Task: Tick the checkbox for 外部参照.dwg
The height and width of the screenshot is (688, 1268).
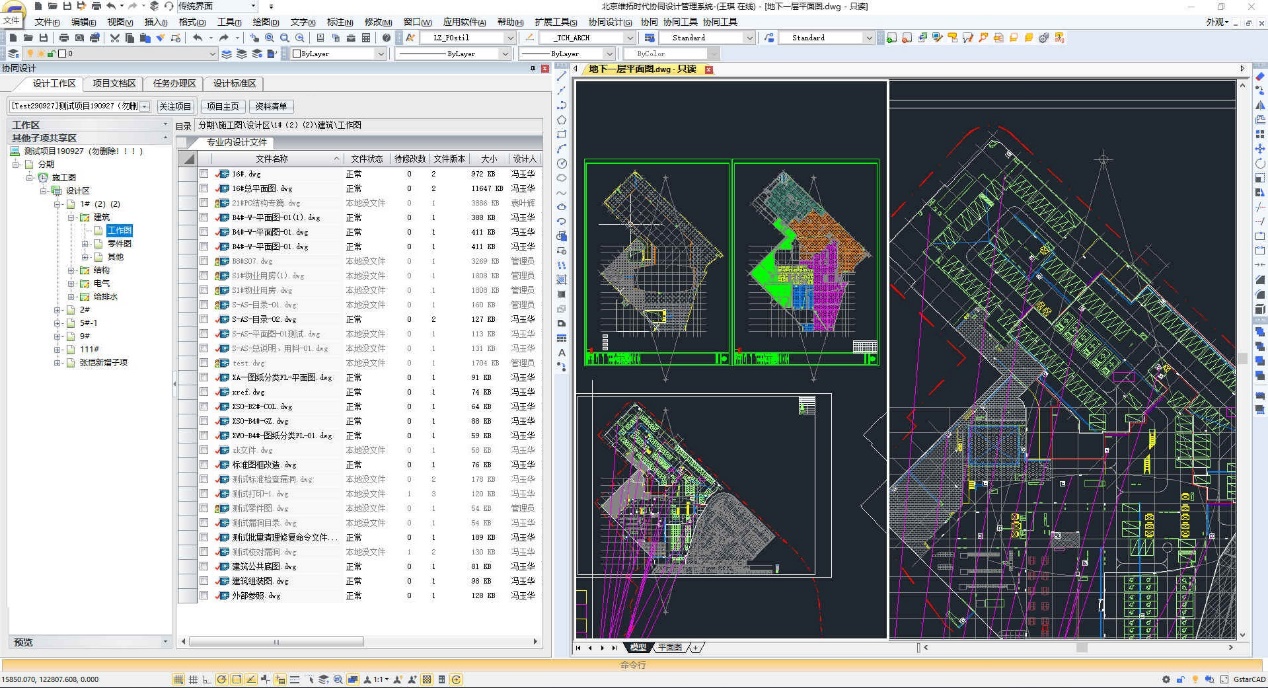Action: click(x=204, y=596)
